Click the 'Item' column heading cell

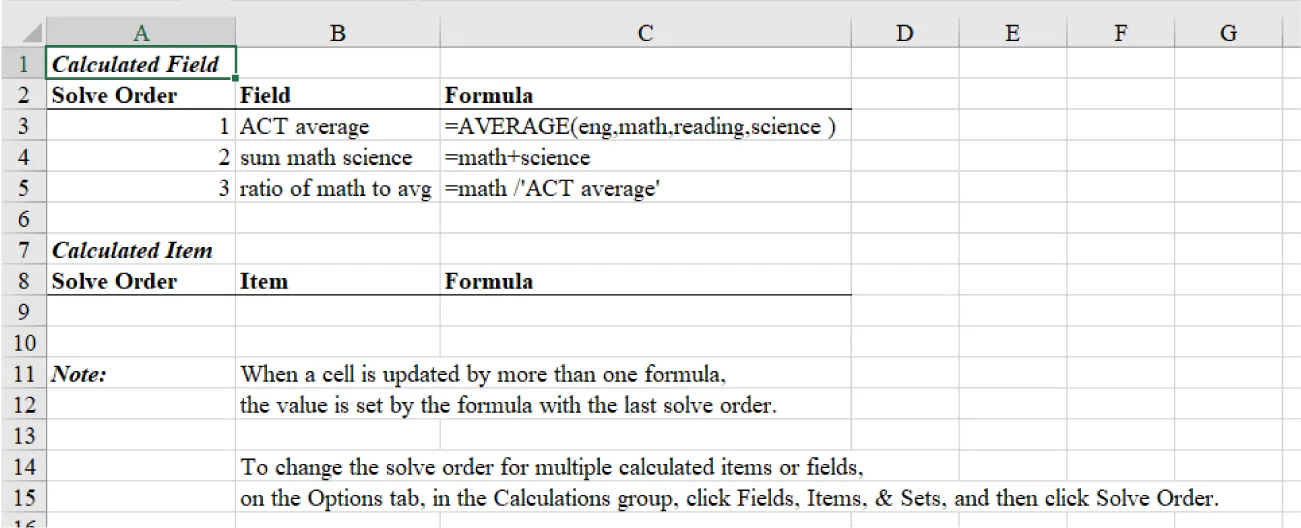(x=338, y=282)
